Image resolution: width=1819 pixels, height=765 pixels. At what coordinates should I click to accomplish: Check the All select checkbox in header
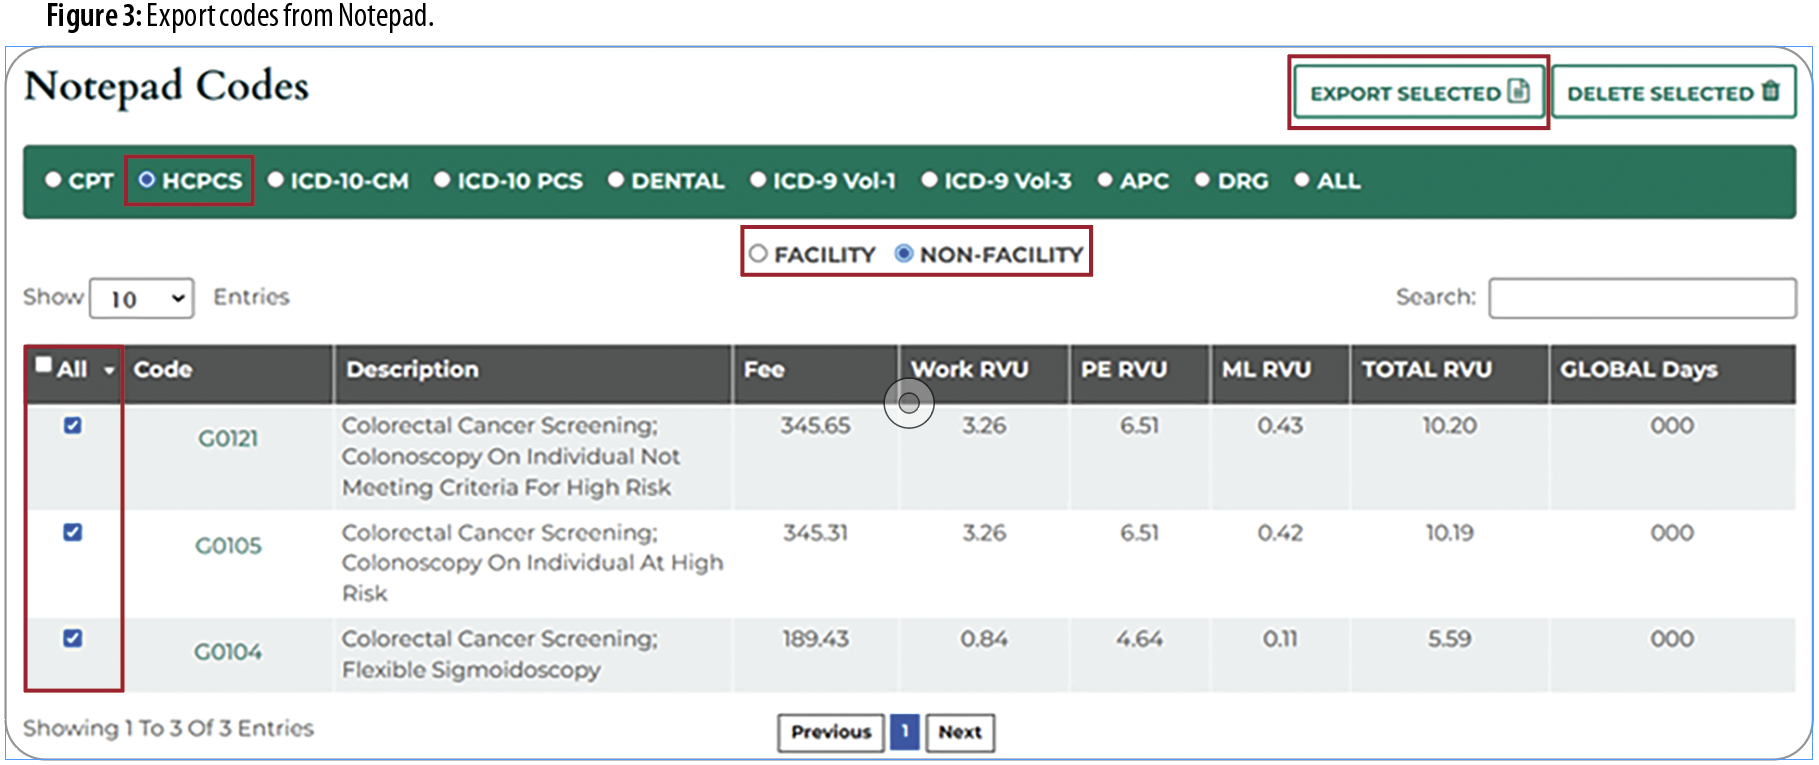coord(44,365)
